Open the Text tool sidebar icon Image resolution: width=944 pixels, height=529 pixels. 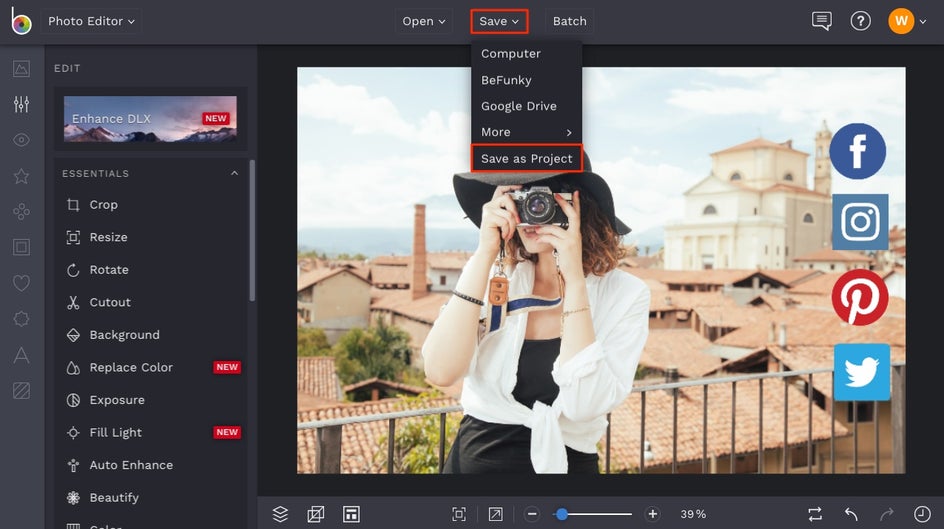[21, 354]
